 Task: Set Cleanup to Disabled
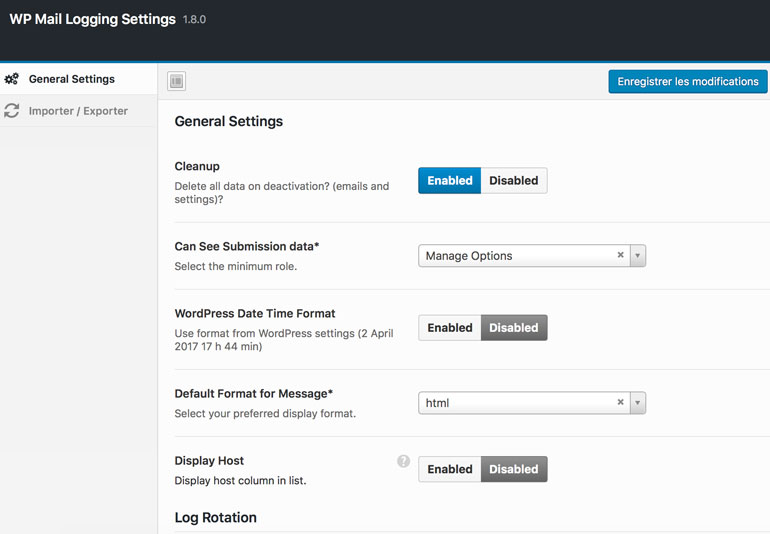[x=514, y=181]
